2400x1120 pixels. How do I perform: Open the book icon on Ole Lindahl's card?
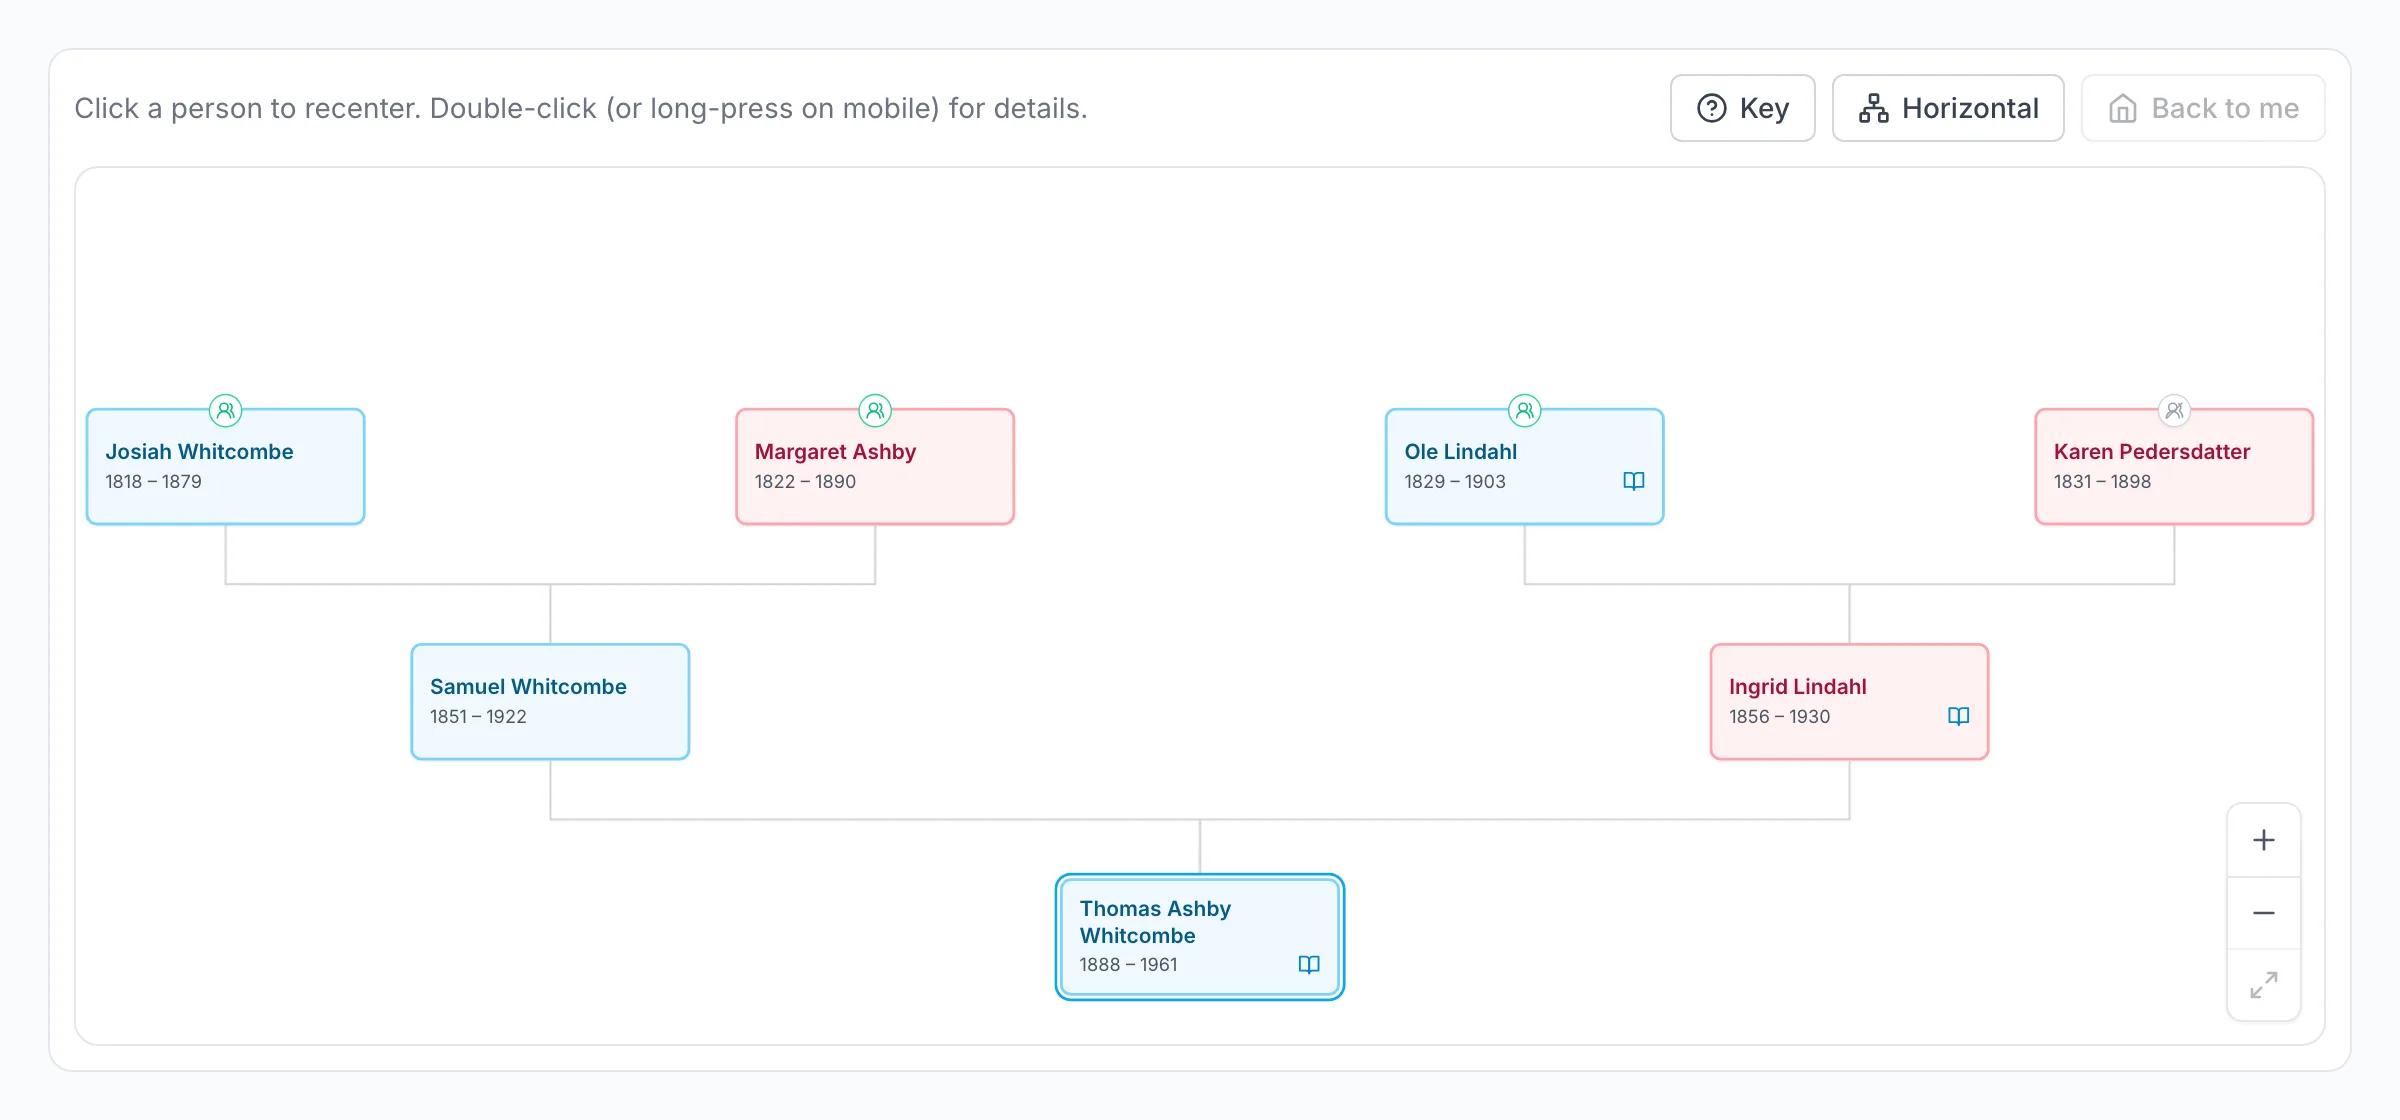1634,481
